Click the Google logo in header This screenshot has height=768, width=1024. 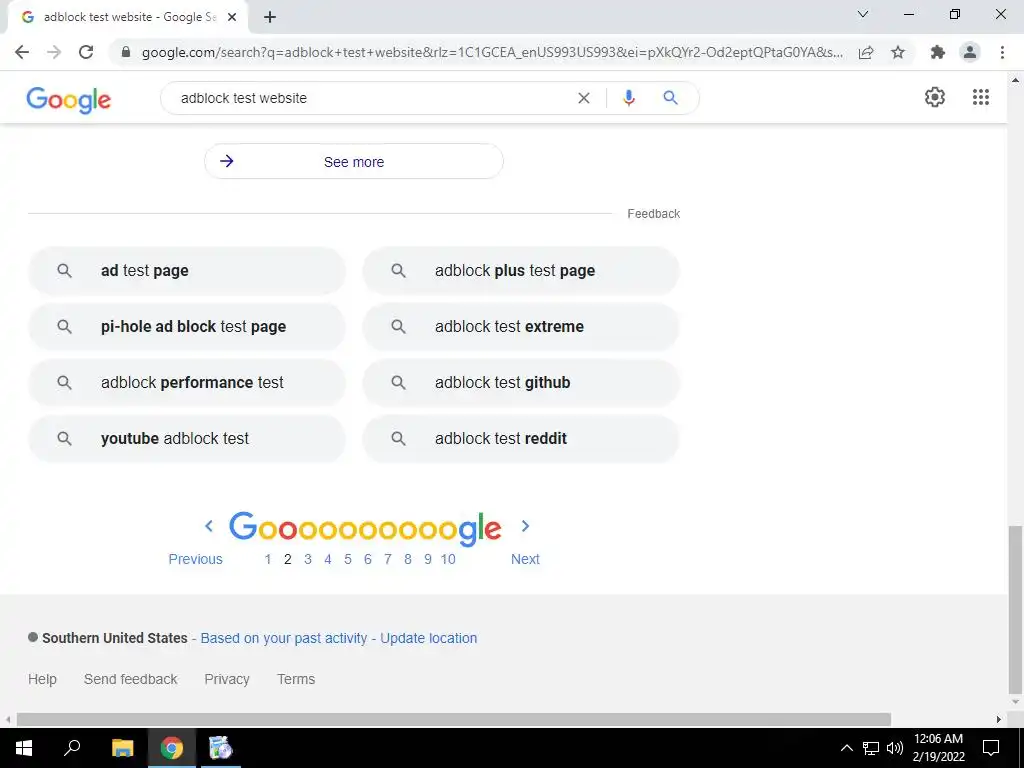click(x=69, y=99)
